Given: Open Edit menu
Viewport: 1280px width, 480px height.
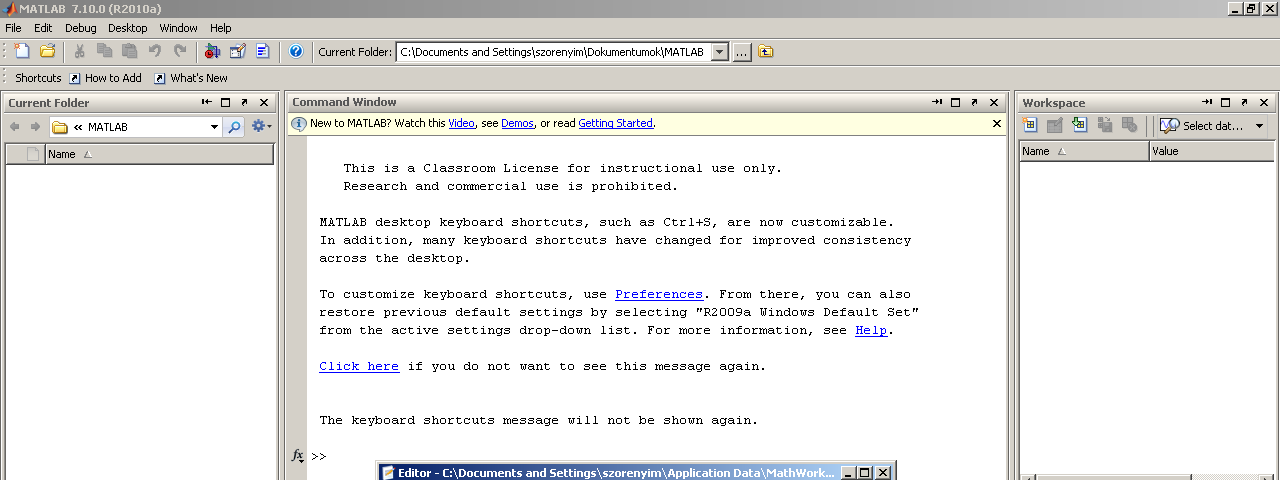Looking at the screenshot, I should (x=43, y=28).
